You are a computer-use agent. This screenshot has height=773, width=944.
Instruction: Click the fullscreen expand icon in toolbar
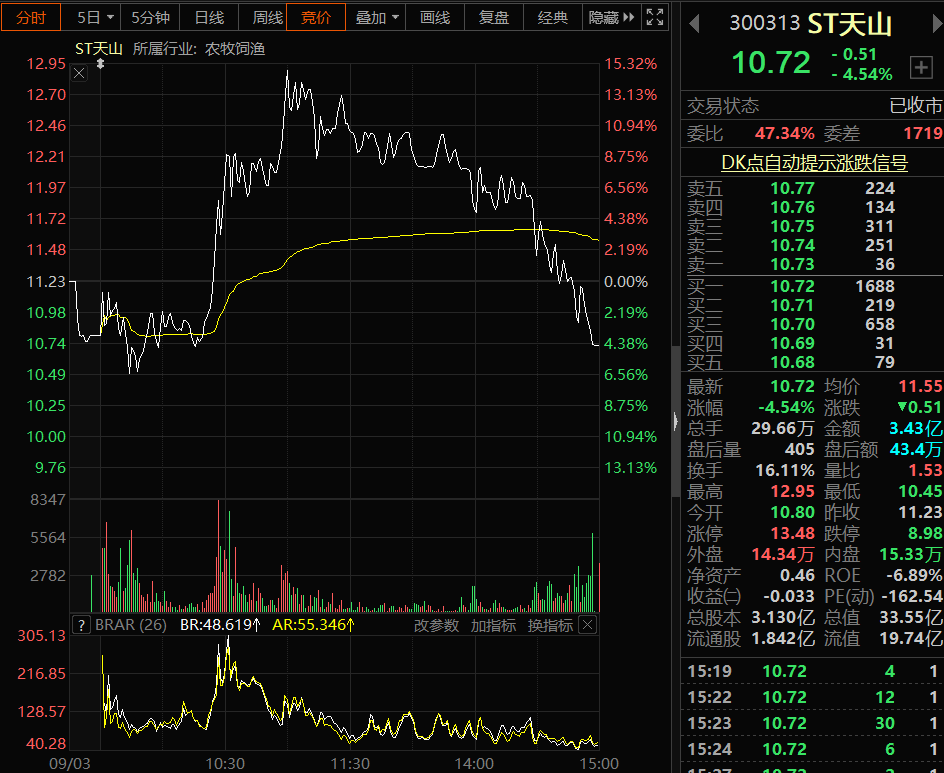[655, 17]
